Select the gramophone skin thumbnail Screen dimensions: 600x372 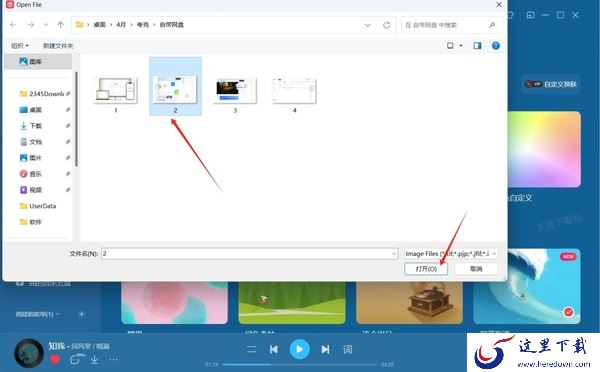(x=409, y=303)
